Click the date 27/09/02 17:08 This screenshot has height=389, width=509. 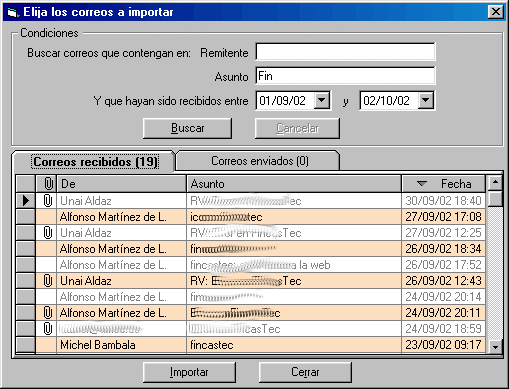click(443, 217)
